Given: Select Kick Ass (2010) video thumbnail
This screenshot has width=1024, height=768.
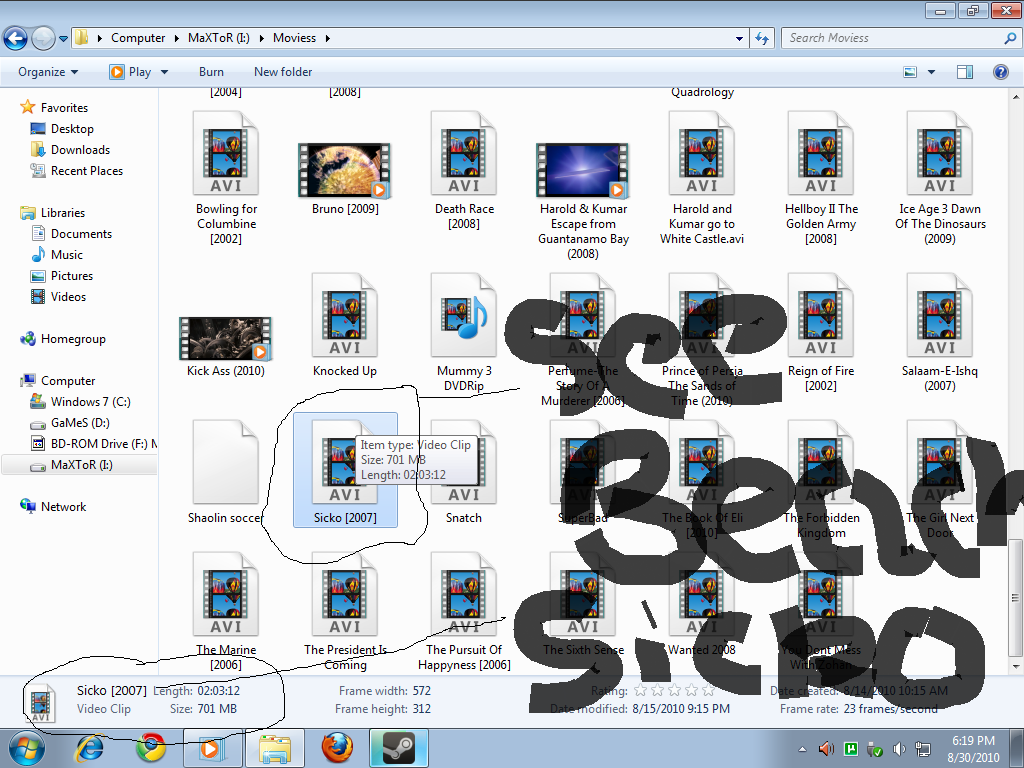Looking at the screenshot, I should click(226, 340).
